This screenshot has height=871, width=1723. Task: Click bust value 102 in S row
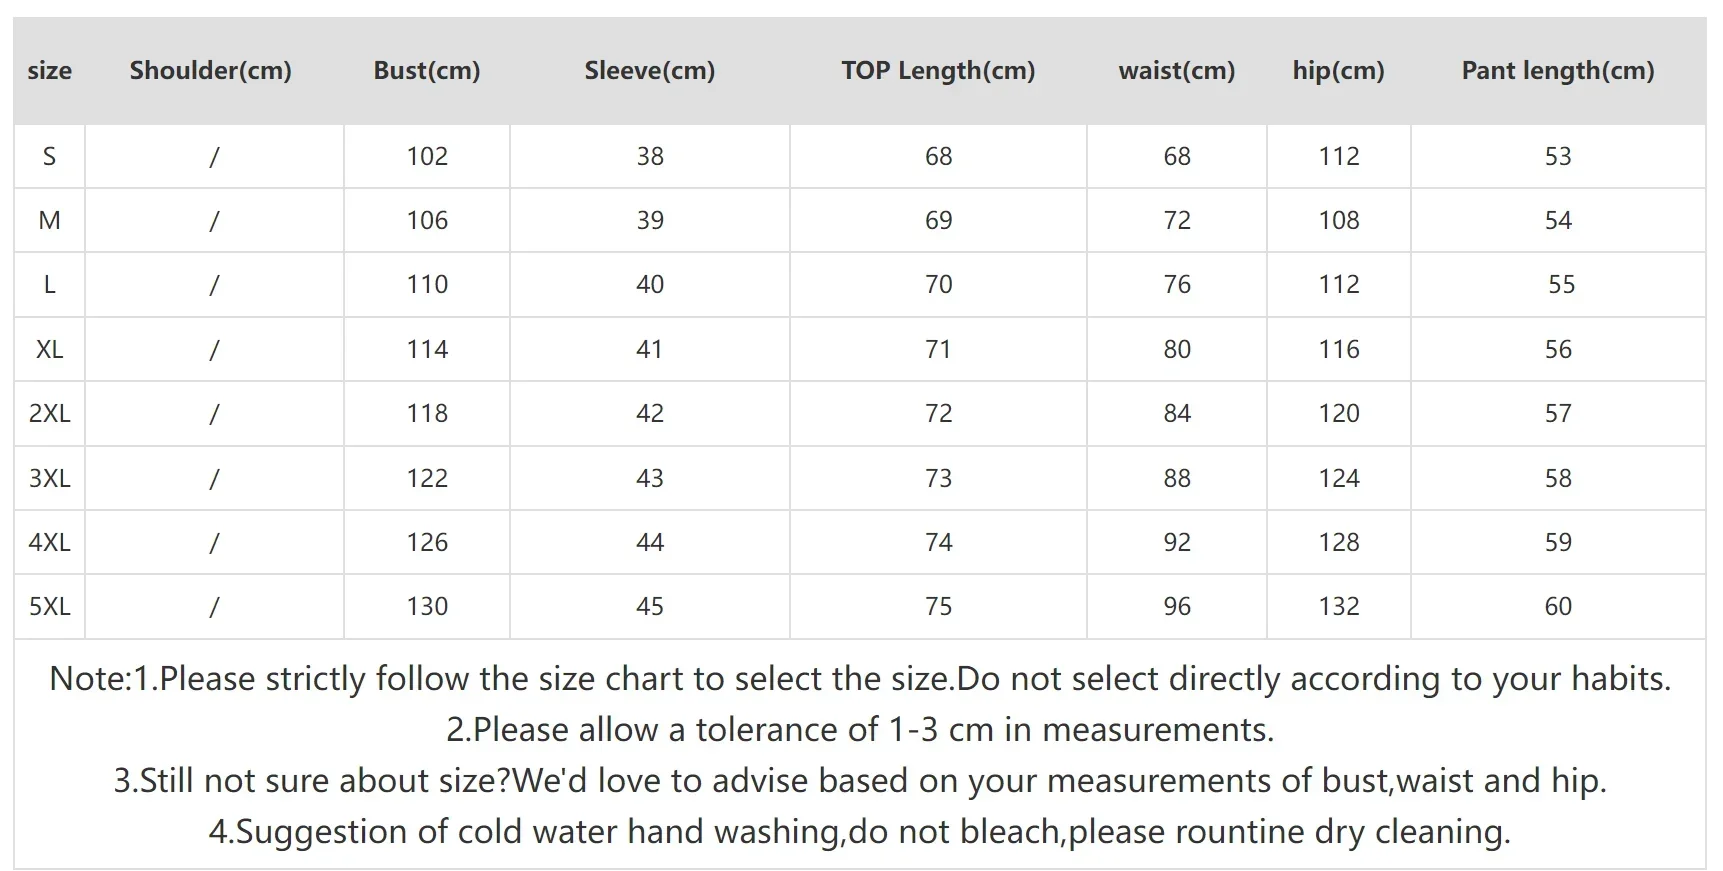(427, 157)
